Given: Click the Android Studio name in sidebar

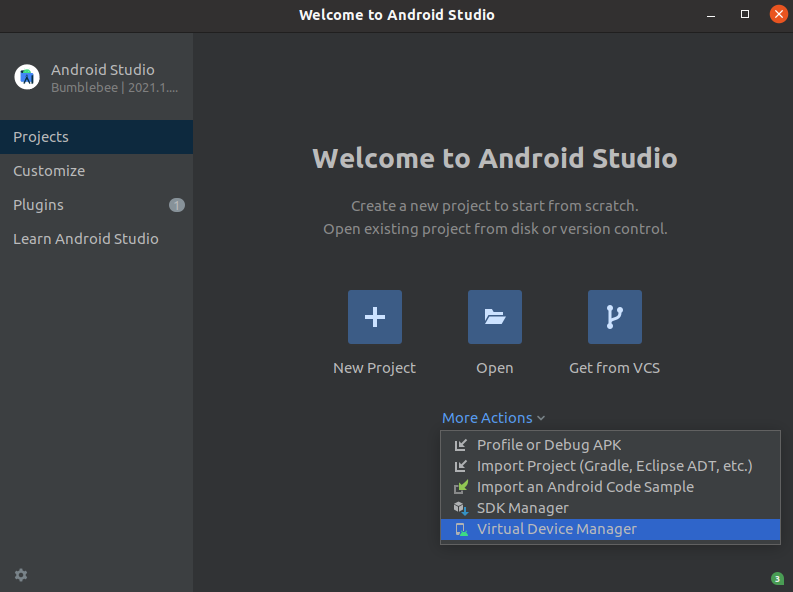Looking at the screenshot, I should tap(103, 70).
